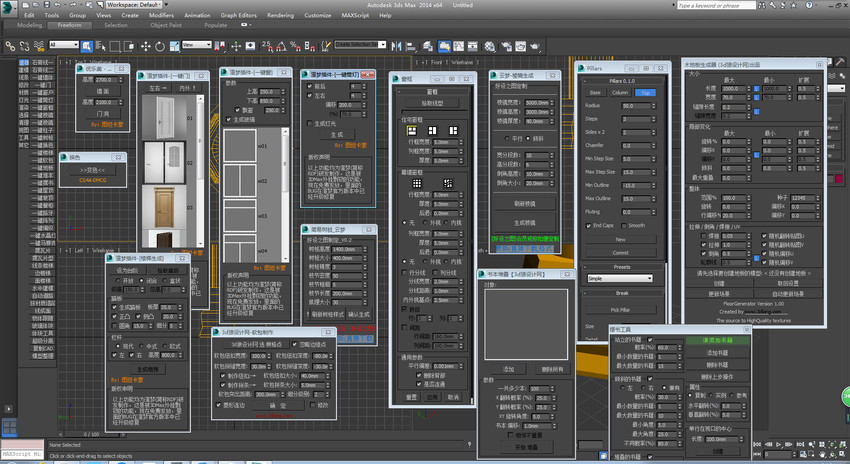
Task: Click the Save File icon in the title bar
Action: tap(47, 4)
